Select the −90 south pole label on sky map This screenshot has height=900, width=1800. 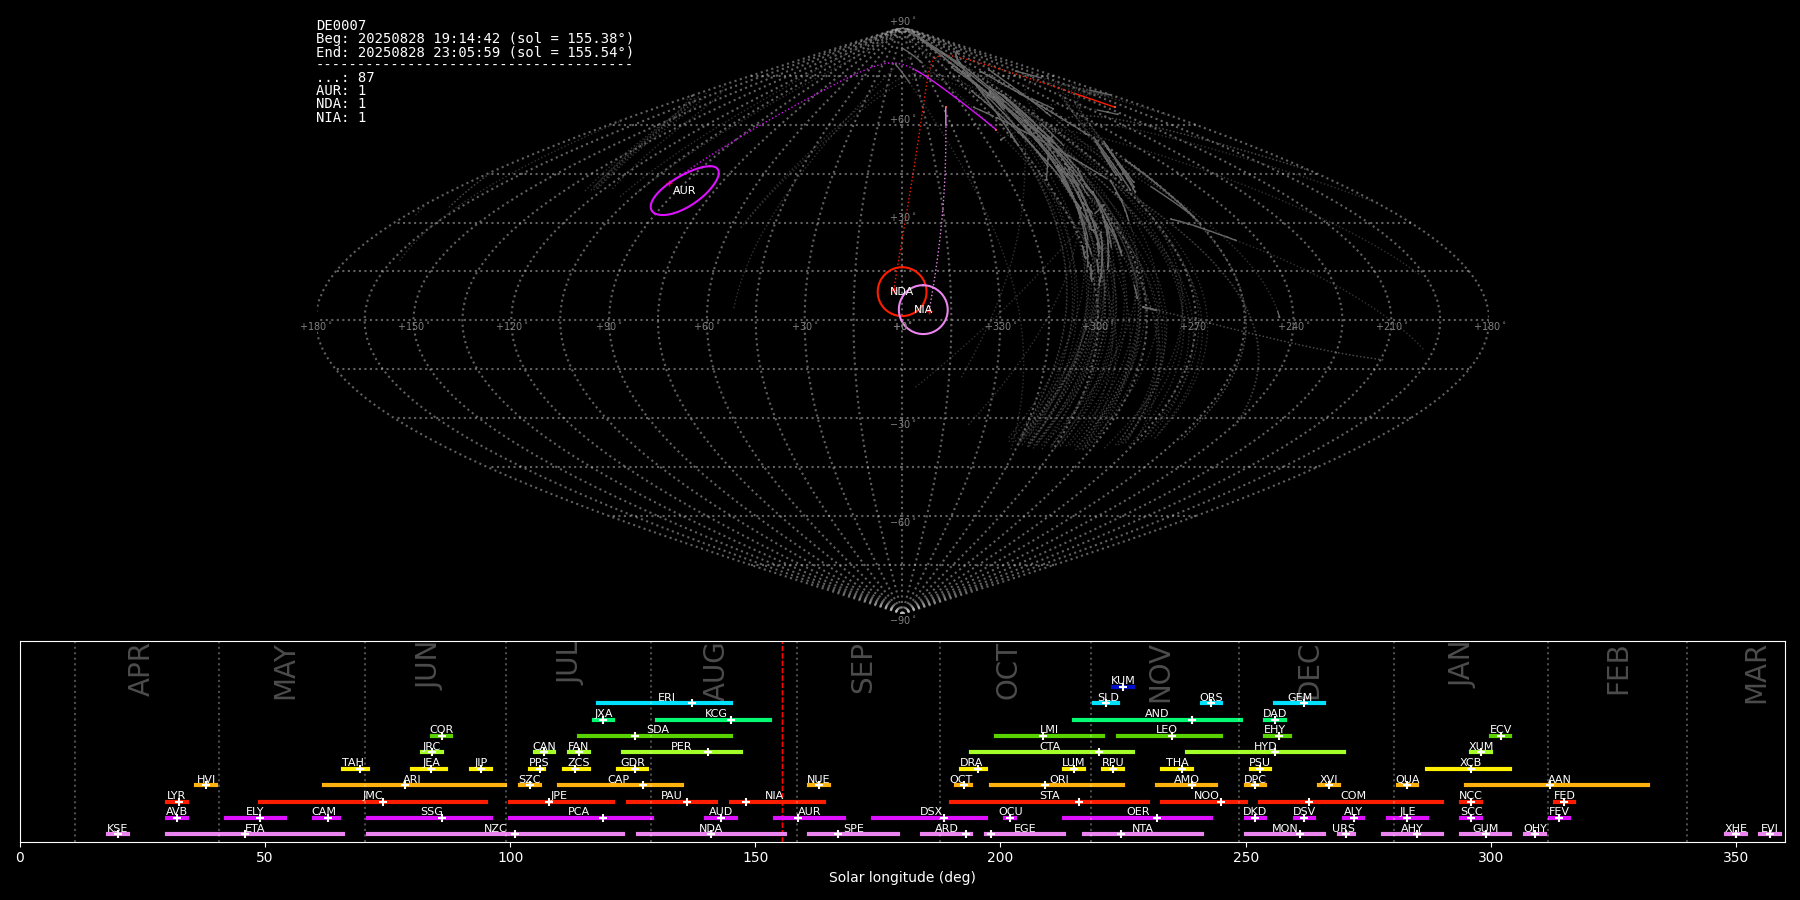point(902,620)
